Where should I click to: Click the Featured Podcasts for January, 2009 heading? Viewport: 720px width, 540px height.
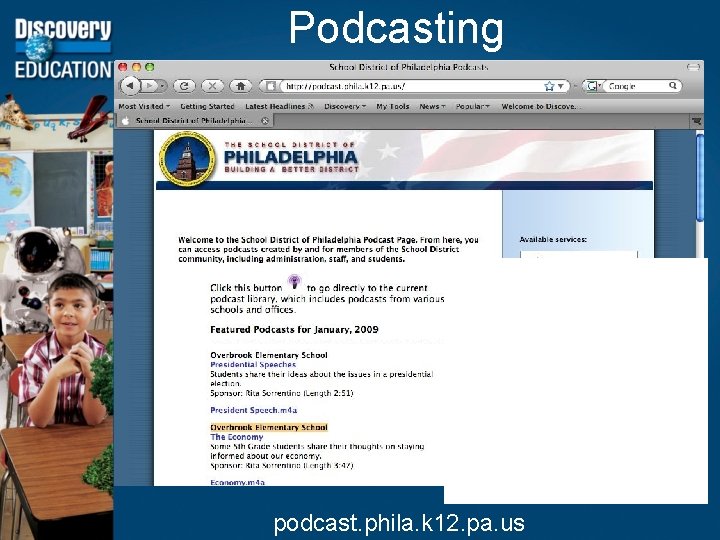click(294, 330)
